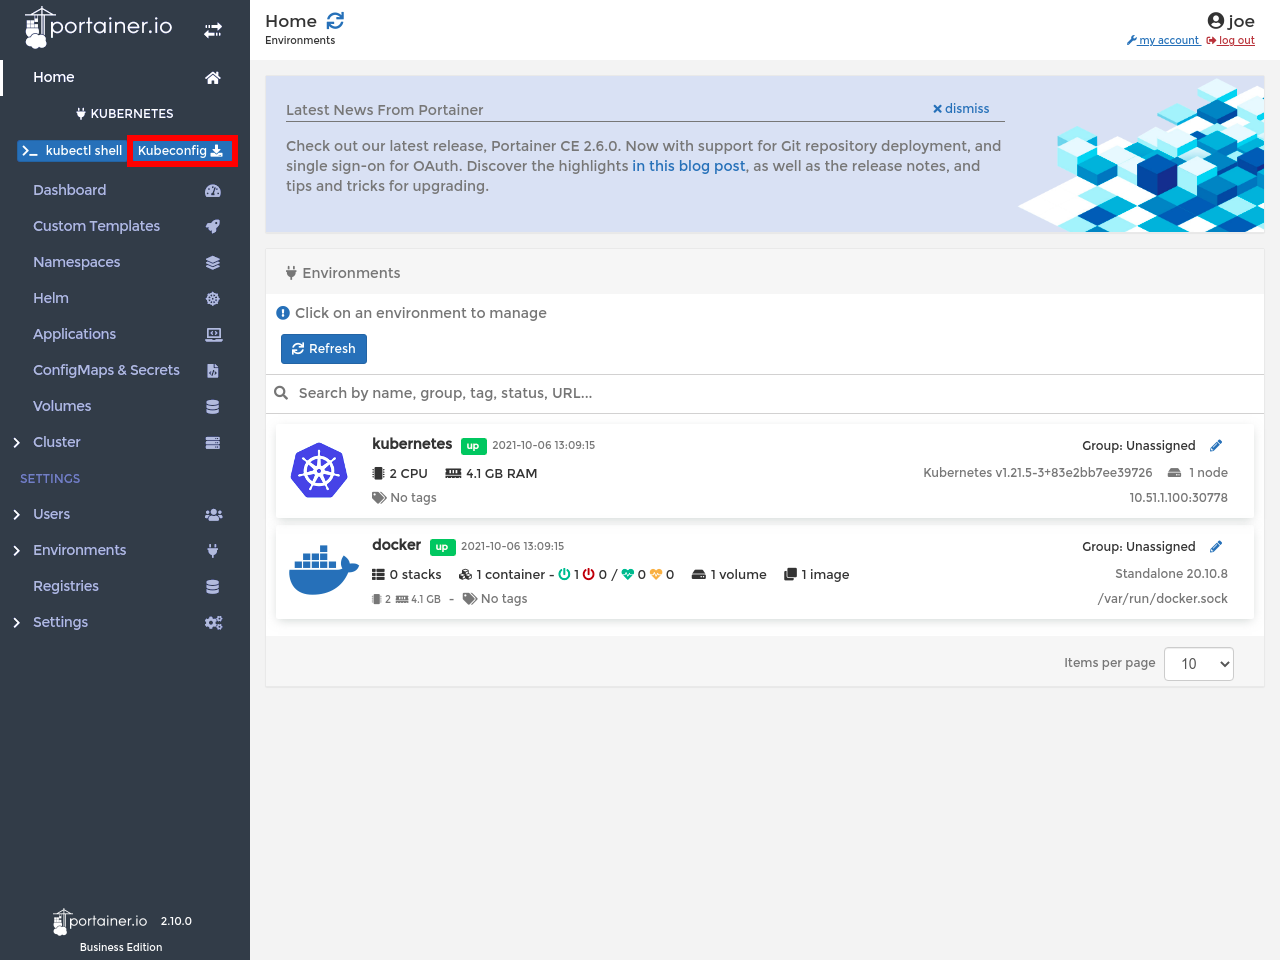
Task: Click the blue Refresh button
Action: (x=324, y=349)
